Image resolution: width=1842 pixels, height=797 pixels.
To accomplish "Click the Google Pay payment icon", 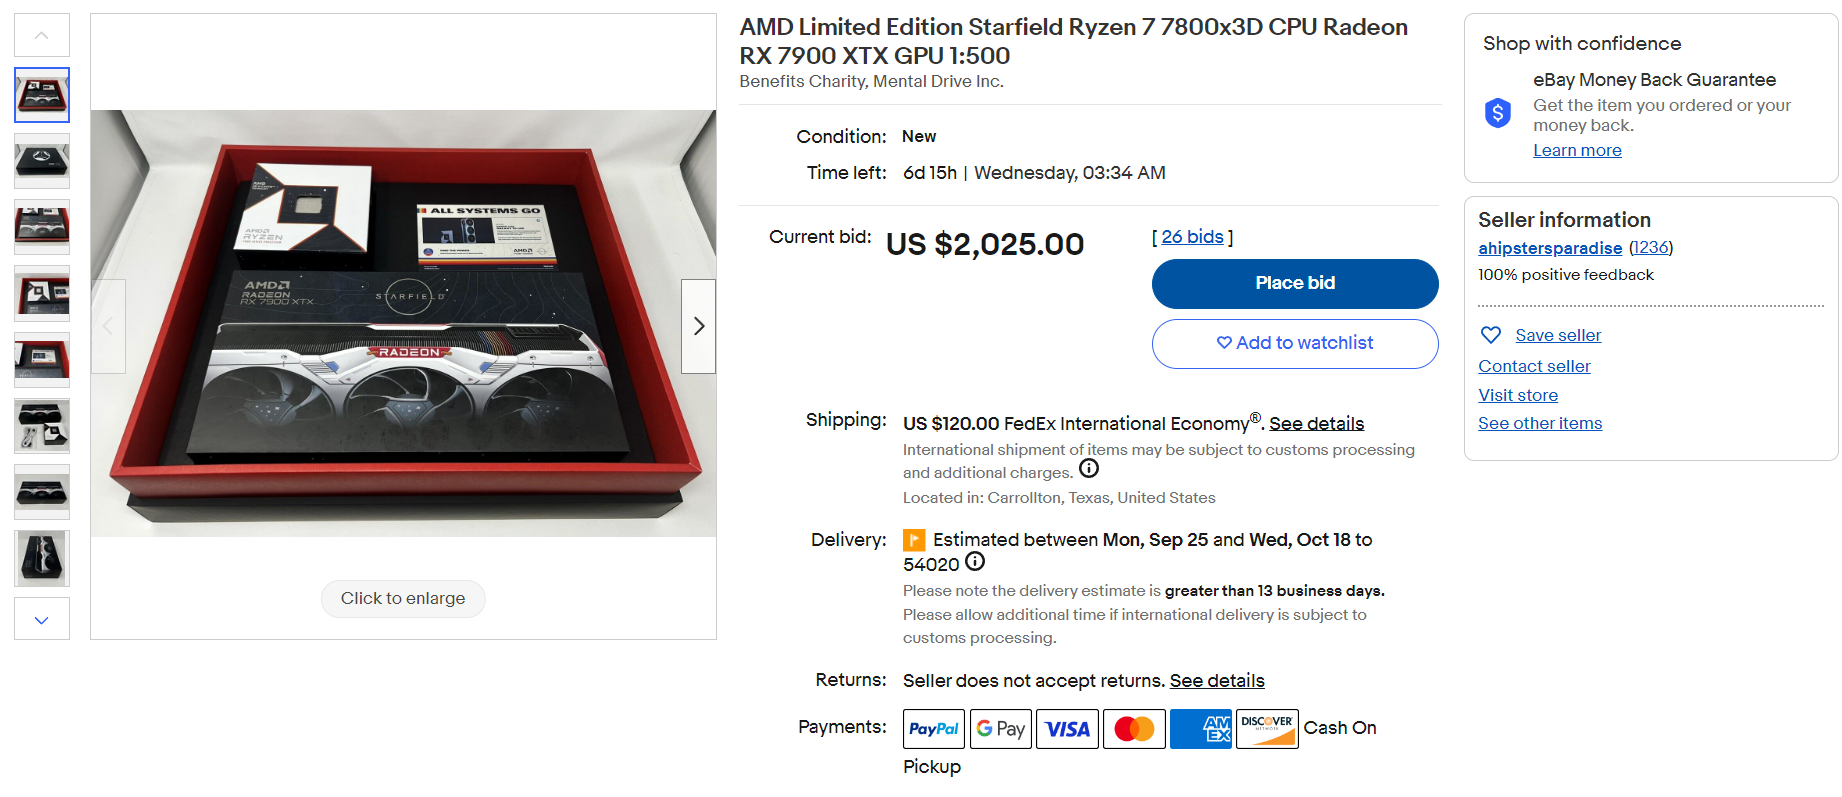I will [x=1000, y=729].
